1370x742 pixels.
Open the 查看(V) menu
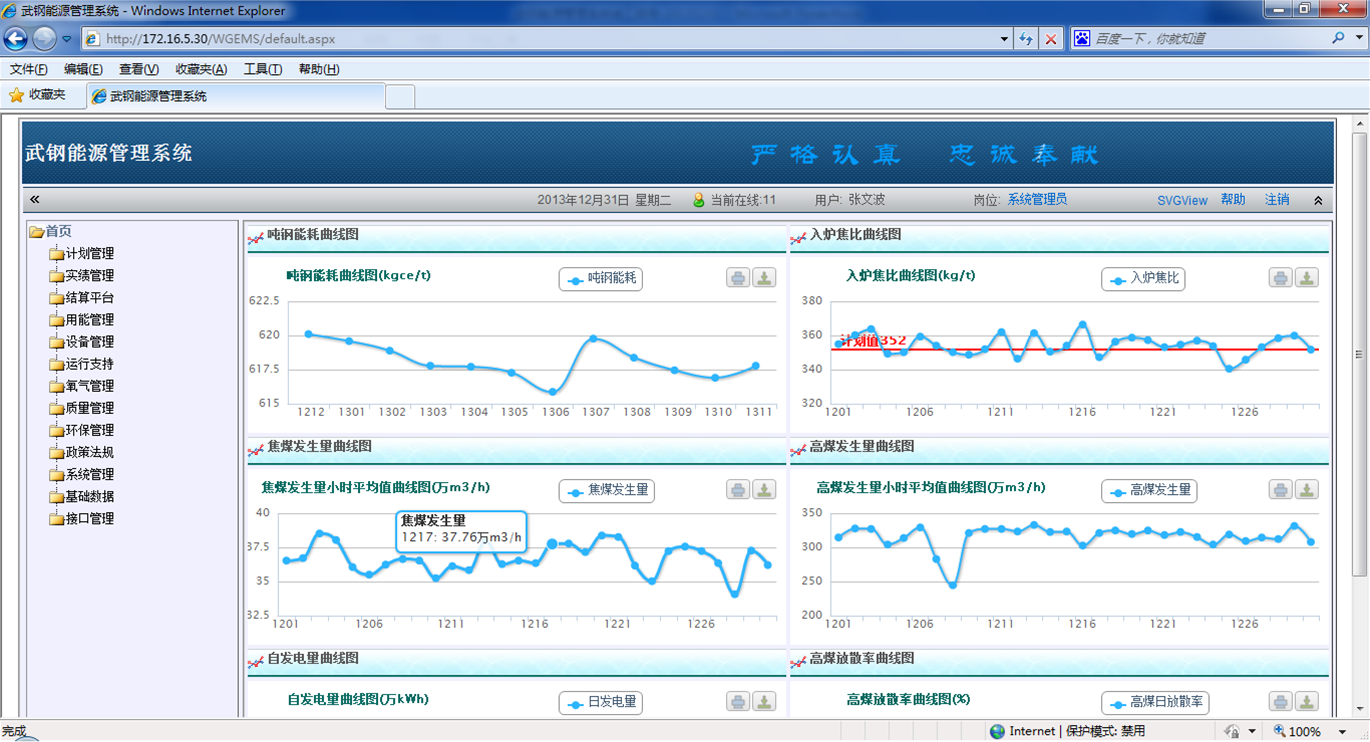139,70
